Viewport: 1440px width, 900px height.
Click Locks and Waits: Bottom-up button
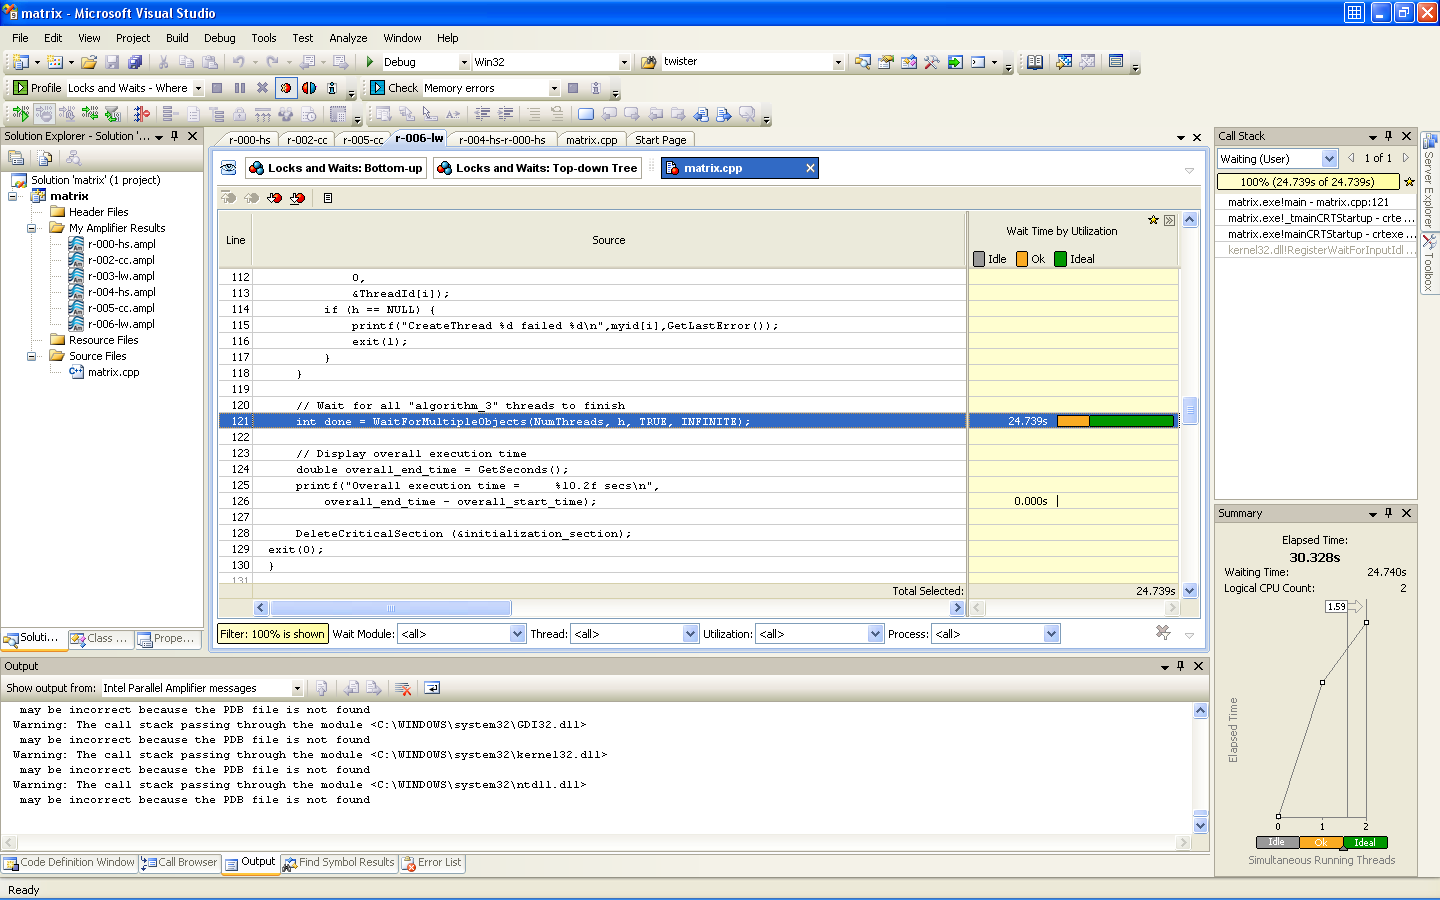click(x=336, y=168)
